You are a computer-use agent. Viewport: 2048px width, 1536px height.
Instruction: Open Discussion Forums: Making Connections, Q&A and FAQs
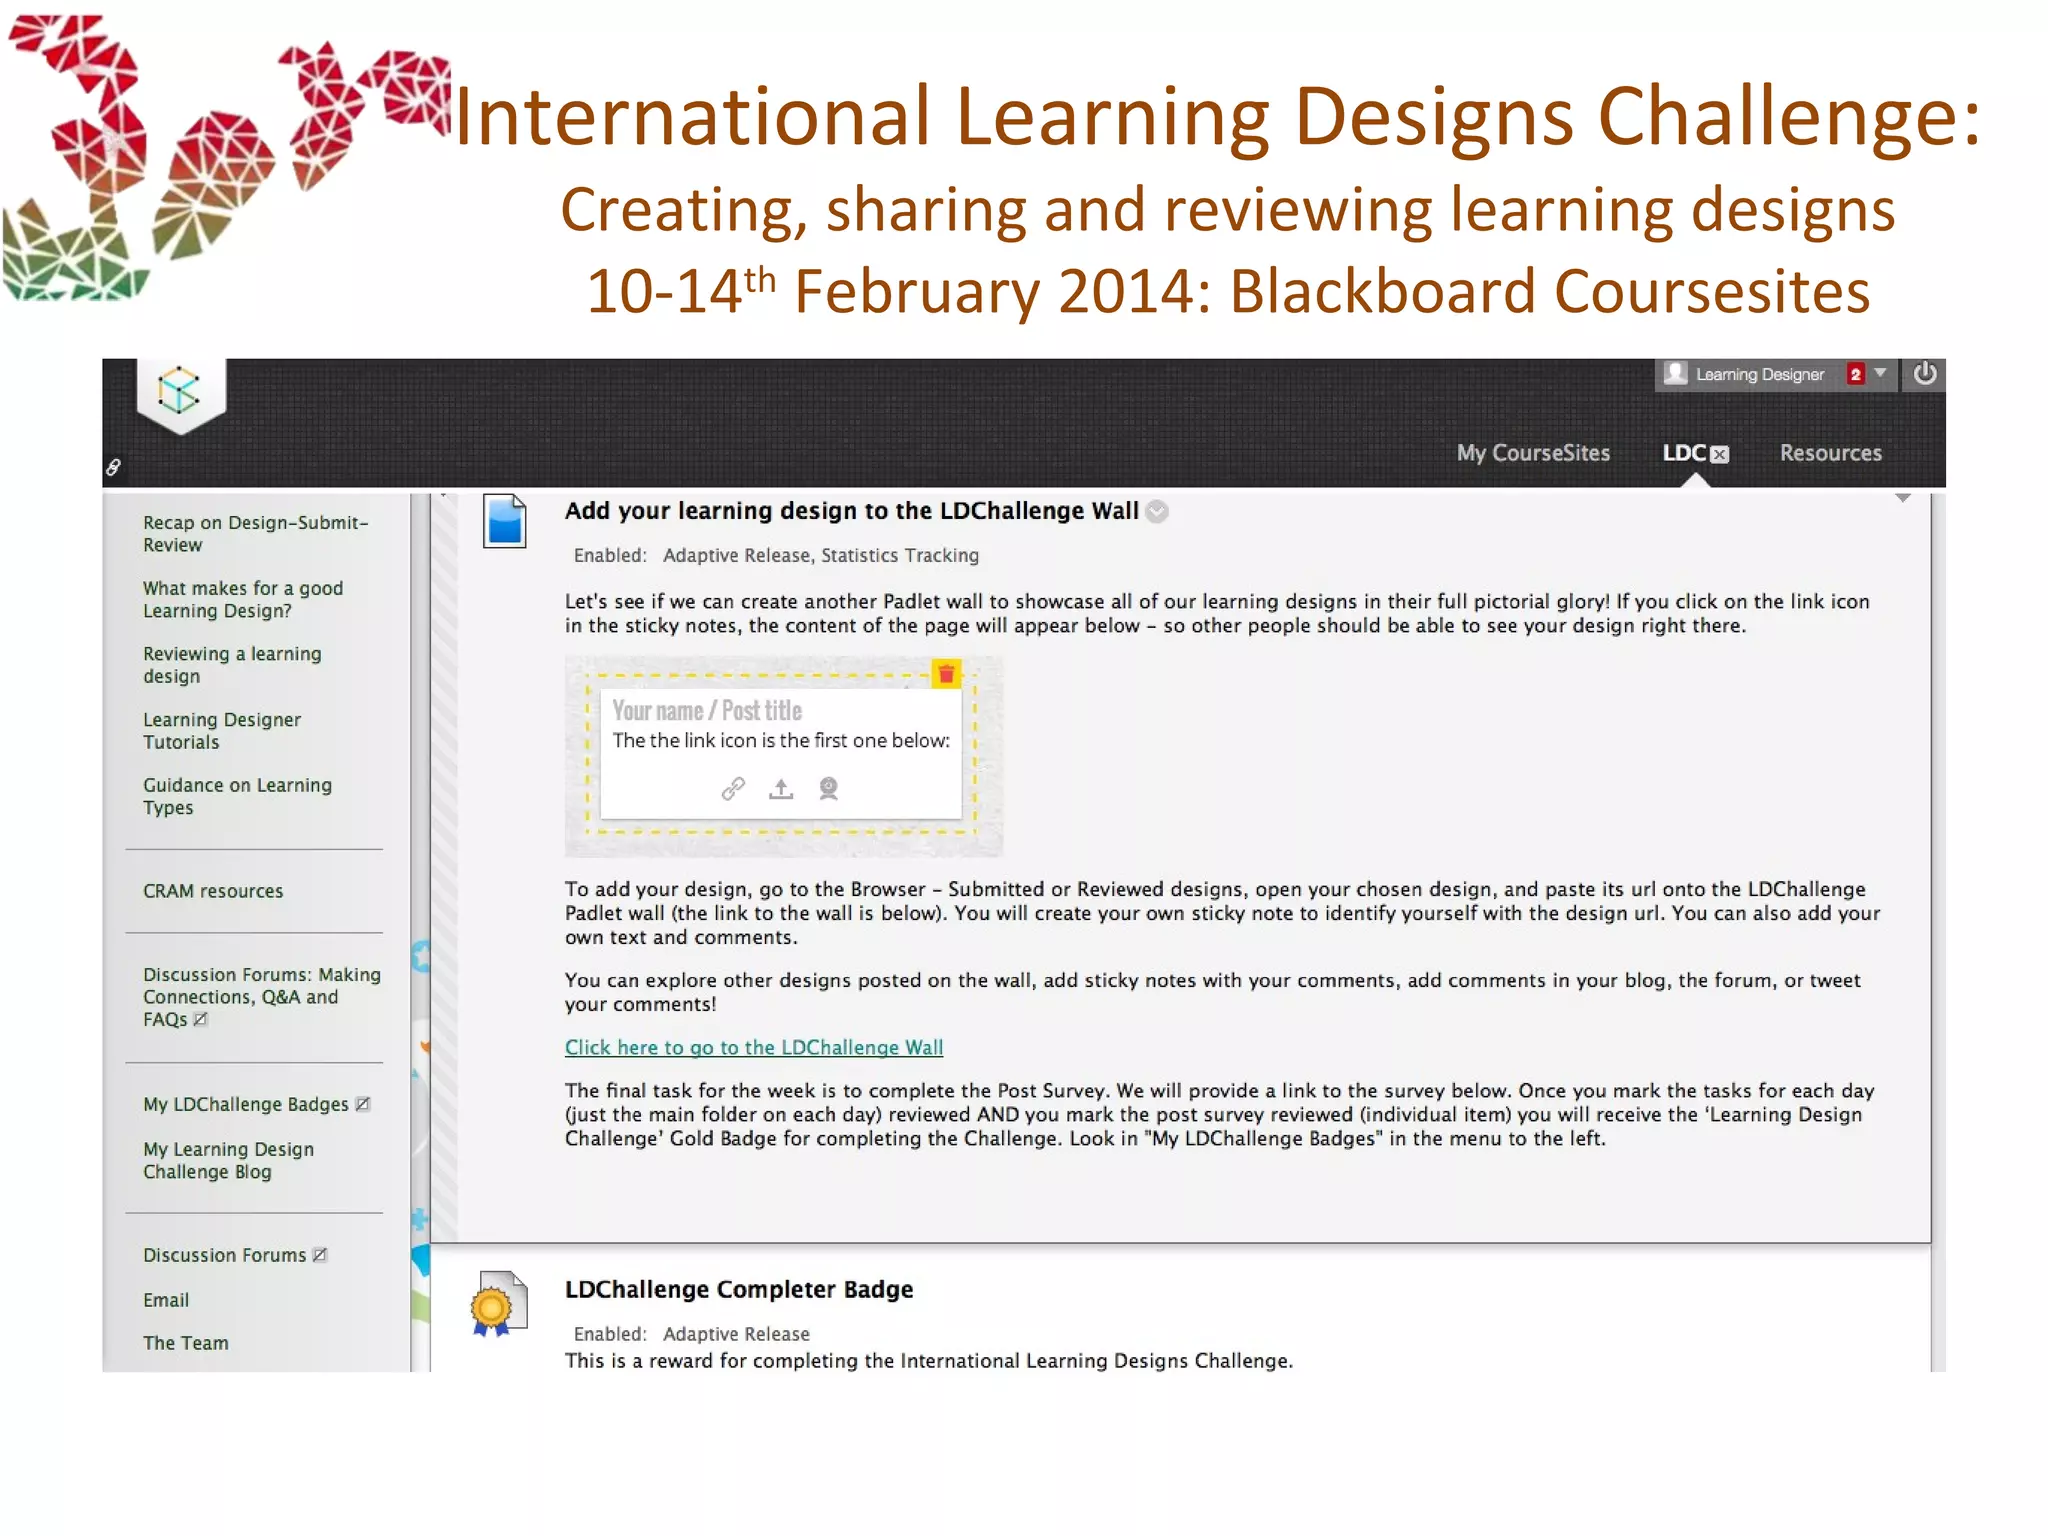(x=261, y=997)
